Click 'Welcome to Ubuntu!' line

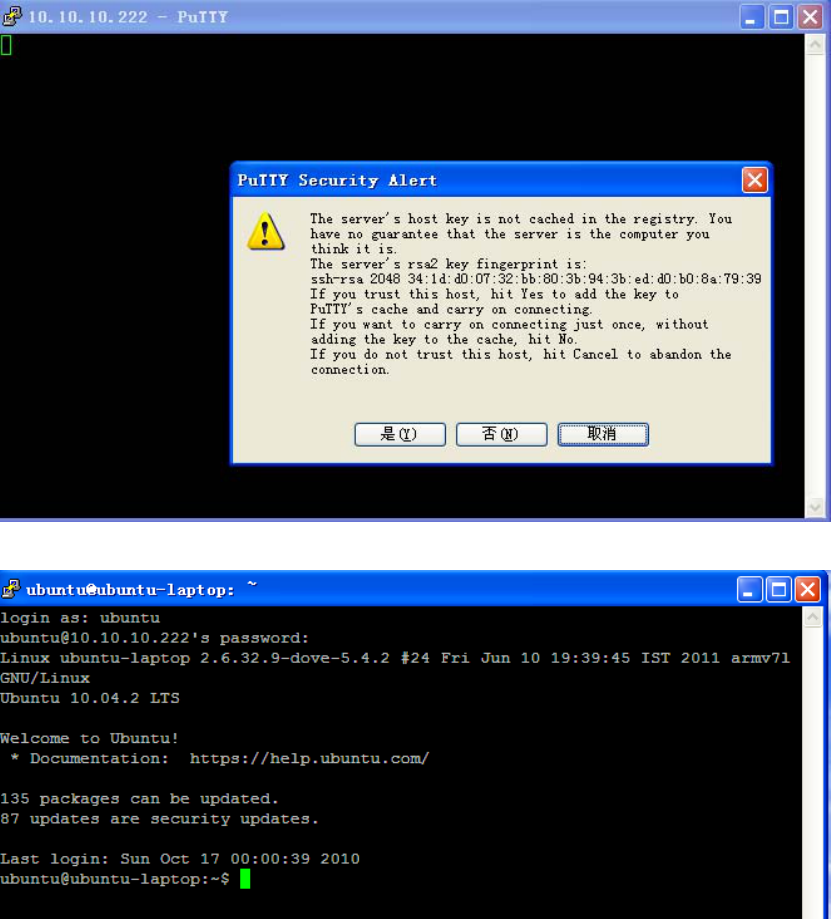coord(89,738)
